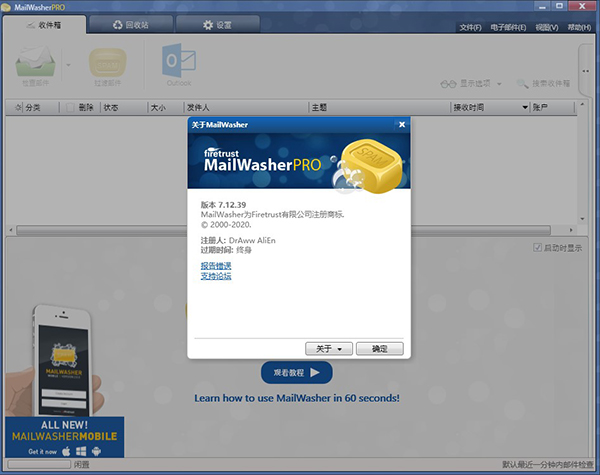This screenshot has height=475, width=600.
Task: Click the magnifier search icon
Action: (522, 83)
